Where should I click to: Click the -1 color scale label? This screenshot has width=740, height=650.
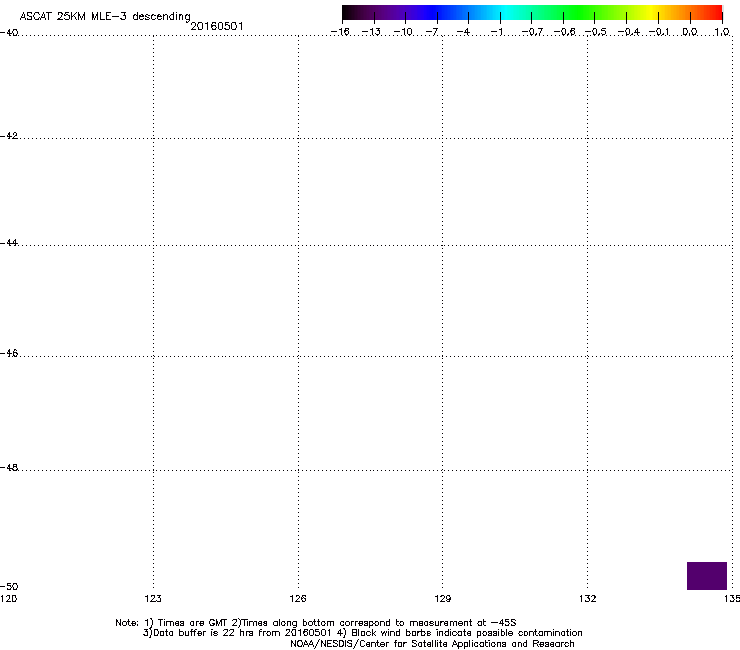coord(496,32)
